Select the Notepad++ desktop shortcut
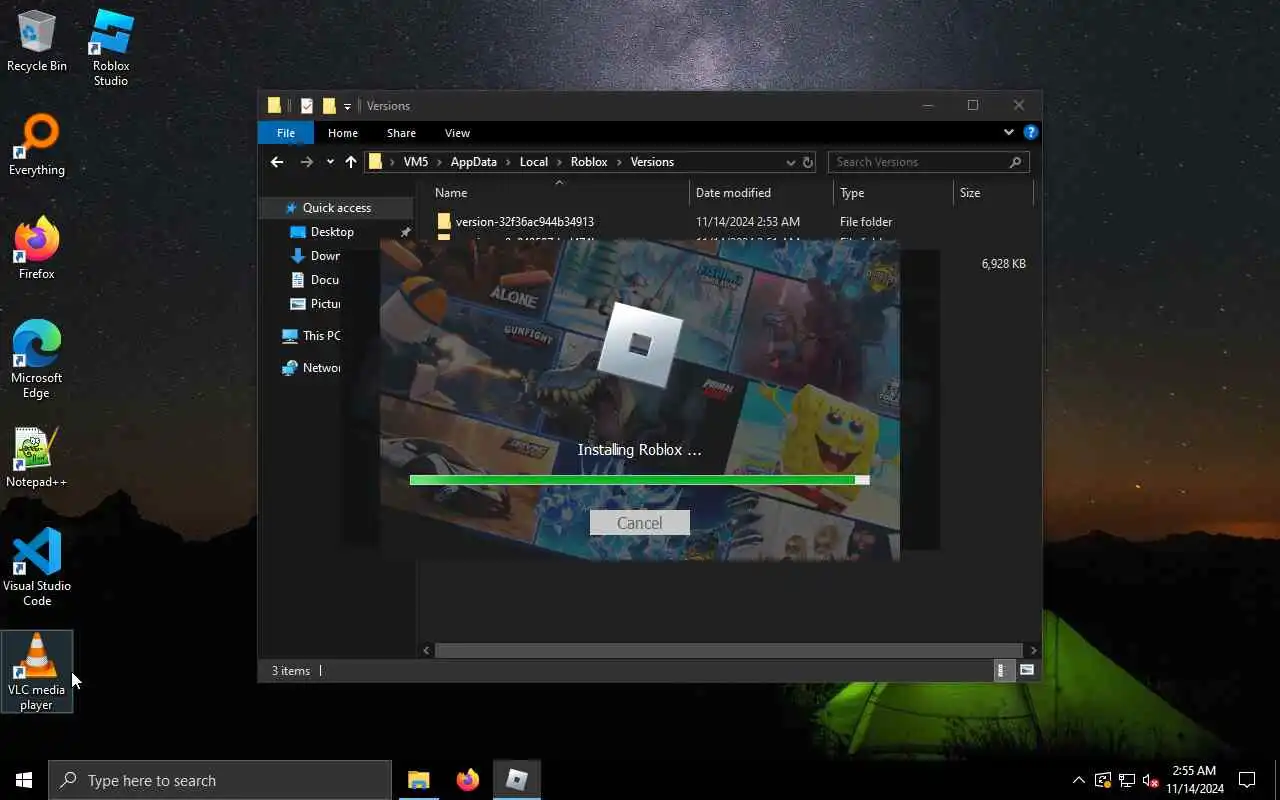The width and height of the screenshot is (1280, 800). (x=37, y=458)
